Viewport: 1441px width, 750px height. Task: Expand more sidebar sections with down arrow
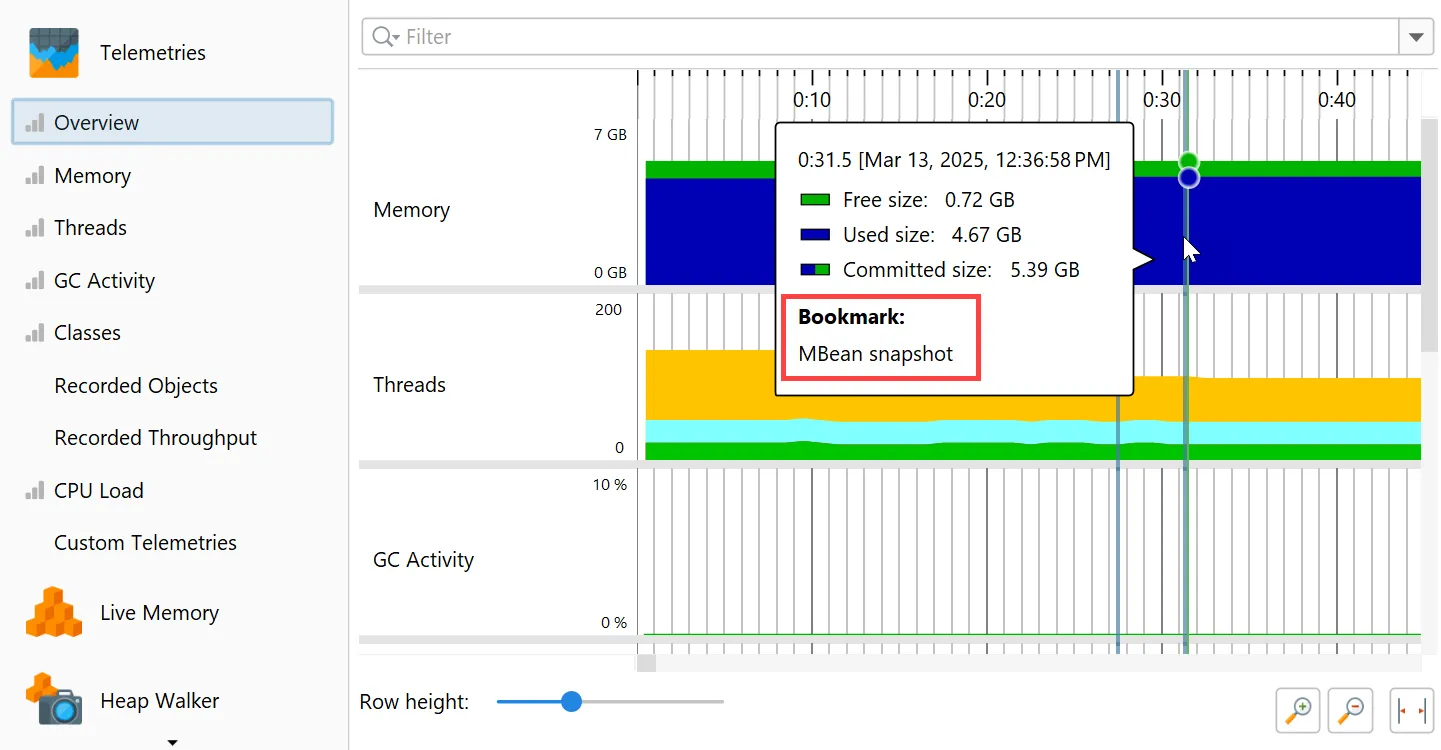pos(172,742)
